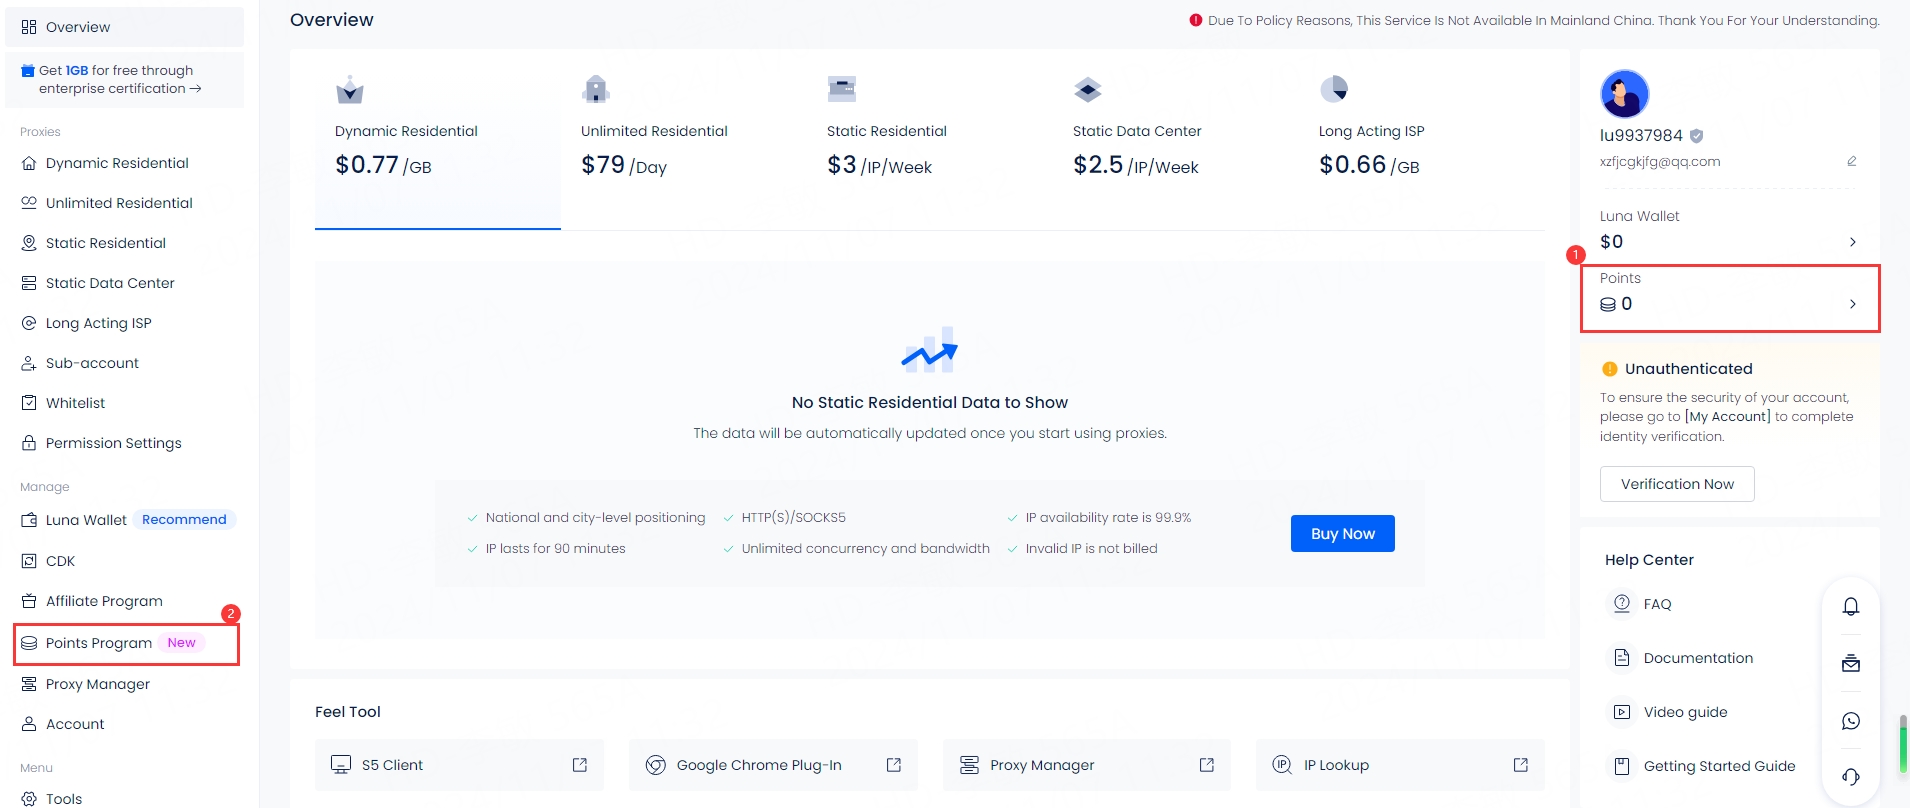The width and height of the screenshot is (1910, 808).
Task: Expand the Points balance chevron
Action: pos(1852,304)
